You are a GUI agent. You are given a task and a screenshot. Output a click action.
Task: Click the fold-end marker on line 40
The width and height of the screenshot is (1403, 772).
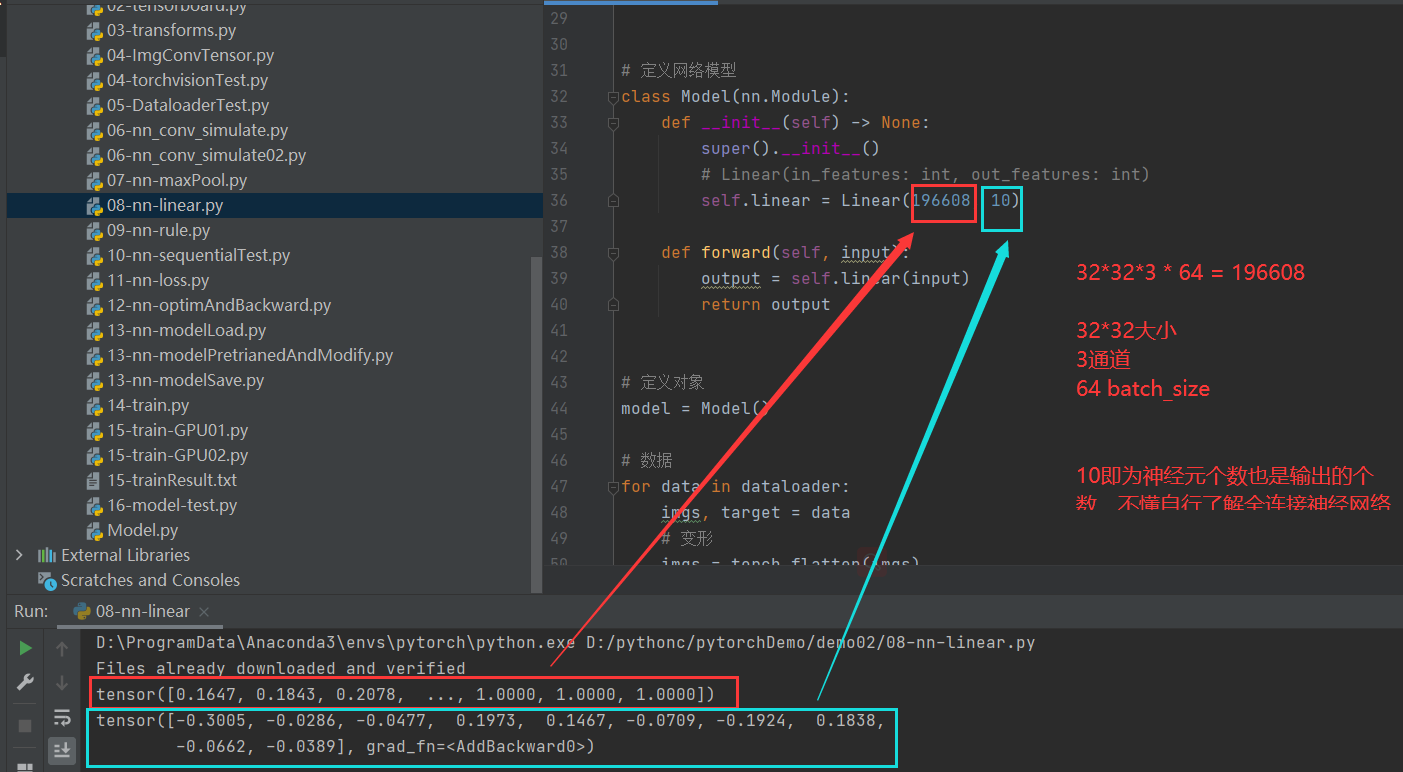pos(612,305)
